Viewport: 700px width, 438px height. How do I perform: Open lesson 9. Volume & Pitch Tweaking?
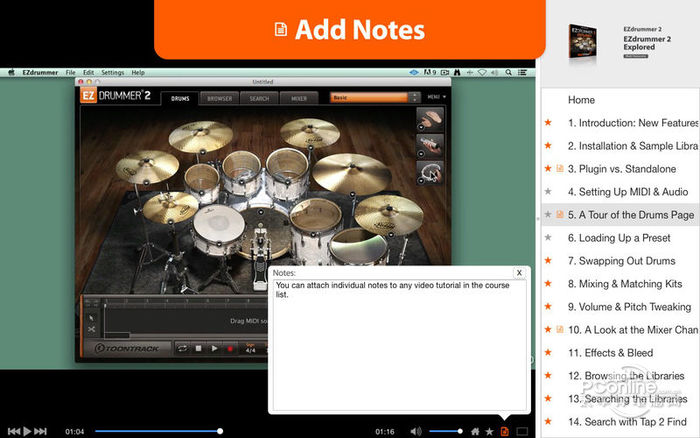(629, 307)
